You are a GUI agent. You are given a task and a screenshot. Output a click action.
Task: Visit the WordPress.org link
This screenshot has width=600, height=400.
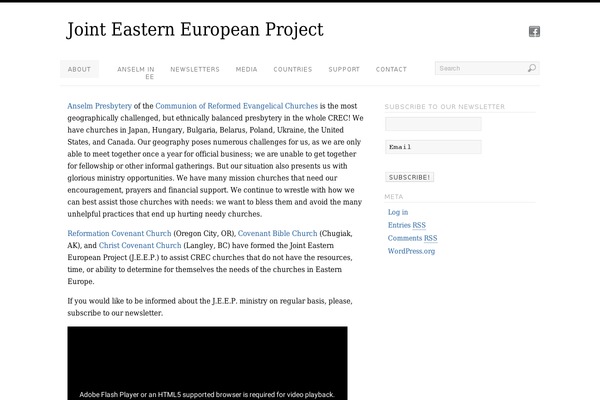coord(411,251)
